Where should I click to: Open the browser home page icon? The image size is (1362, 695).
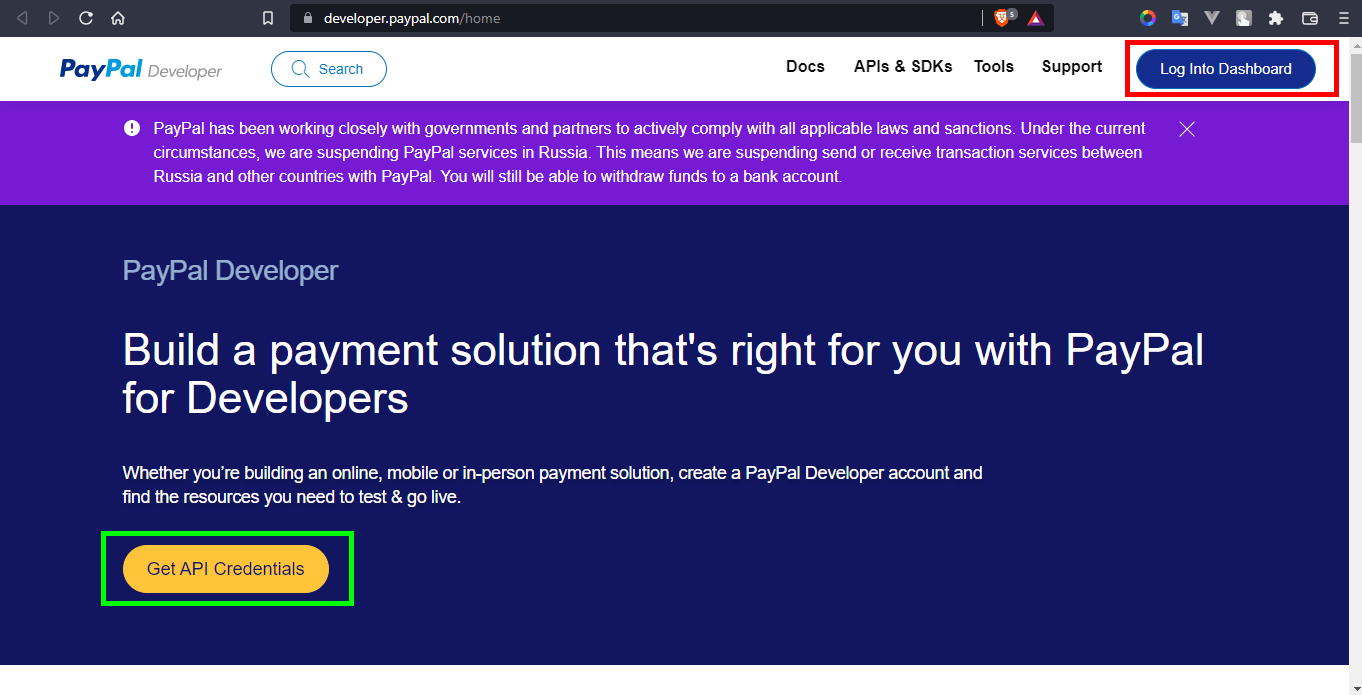(118, 18)
